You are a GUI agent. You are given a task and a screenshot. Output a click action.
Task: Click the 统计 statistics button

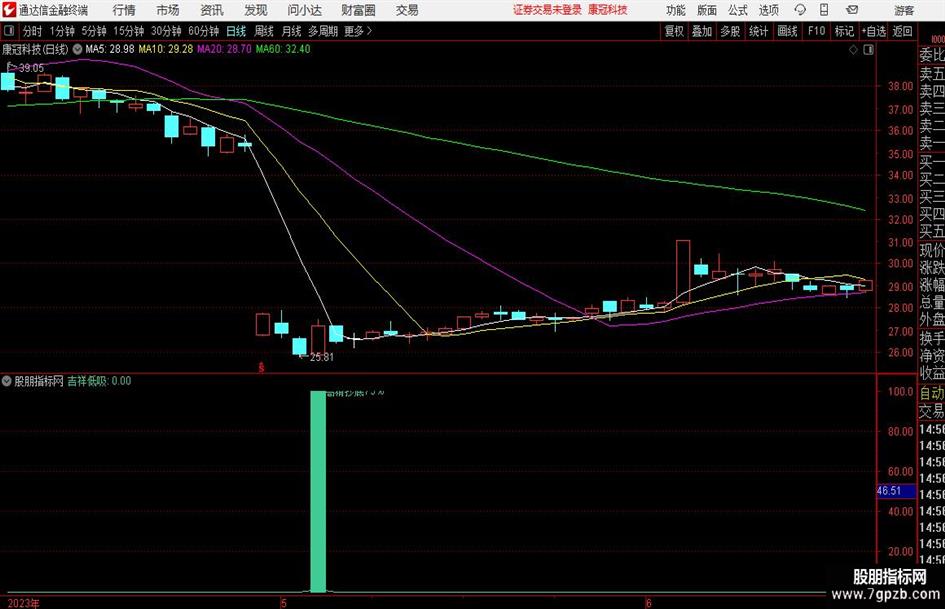[758, 31]
